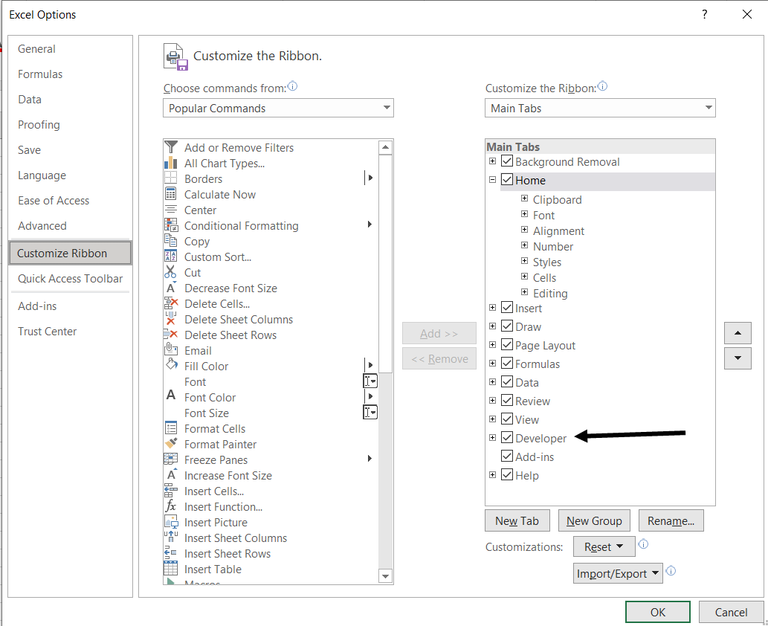Expand the Clipboard group
This screenshot has height=626, width=768.
click(524, 198)
